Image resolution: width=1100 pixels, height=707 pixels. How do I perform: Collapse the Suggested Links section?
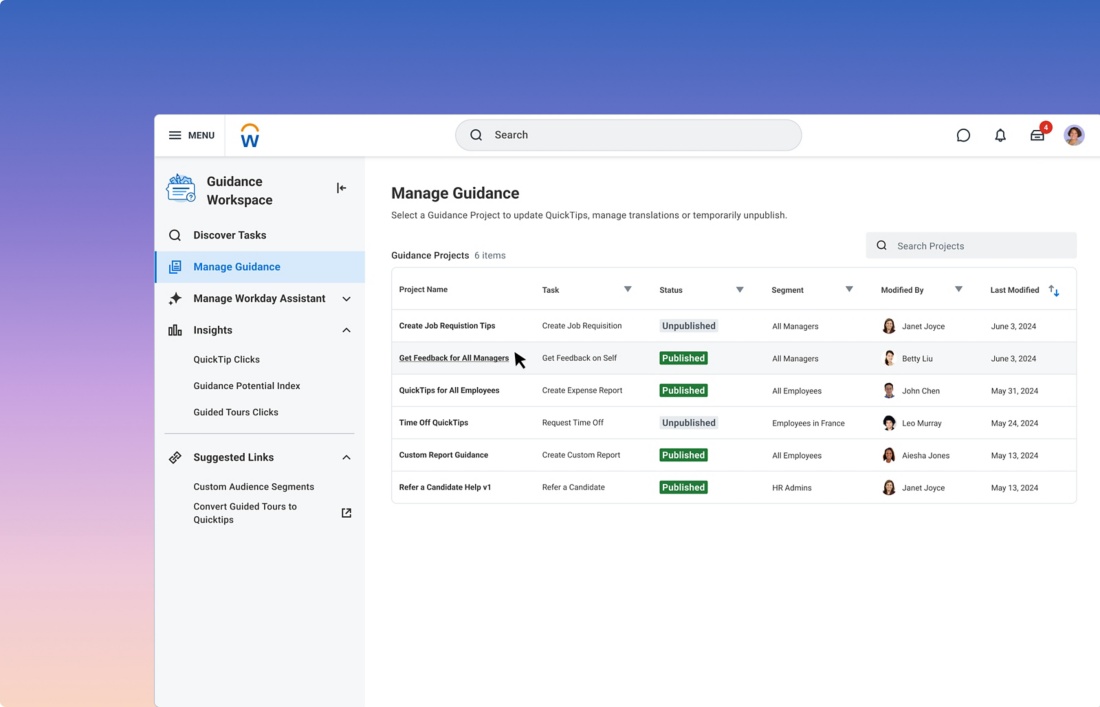(x=346, y=457)
